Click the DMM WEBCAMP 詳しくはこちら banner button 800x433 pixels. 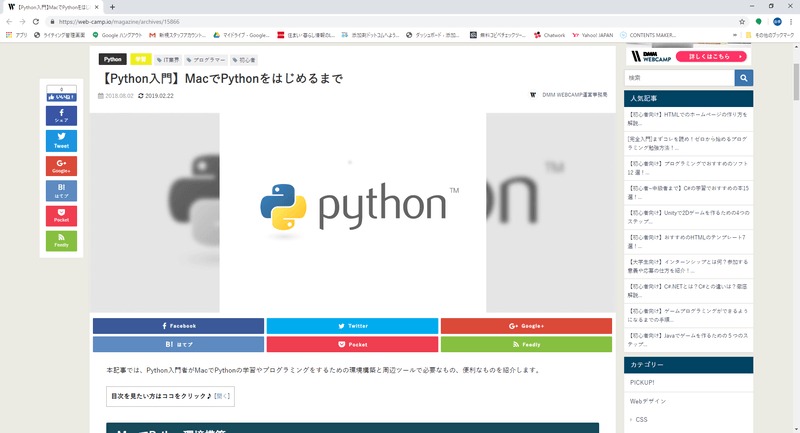(711, 57)
